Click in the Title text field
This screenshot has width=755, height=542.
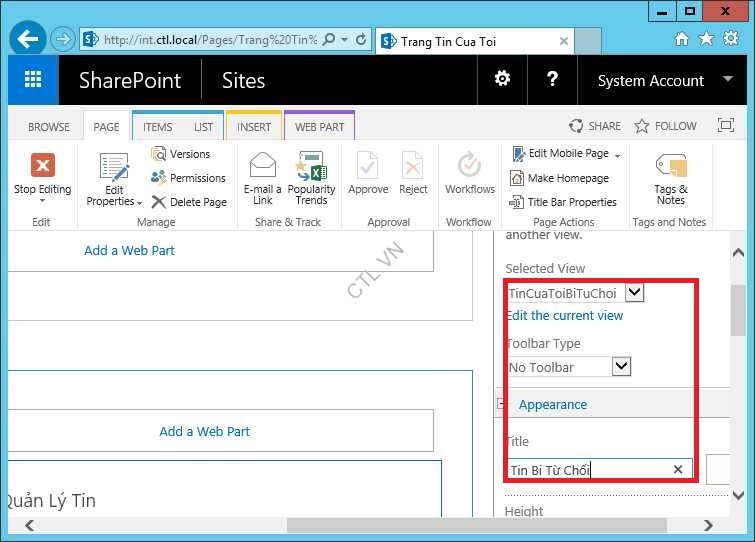pos(588,469)
